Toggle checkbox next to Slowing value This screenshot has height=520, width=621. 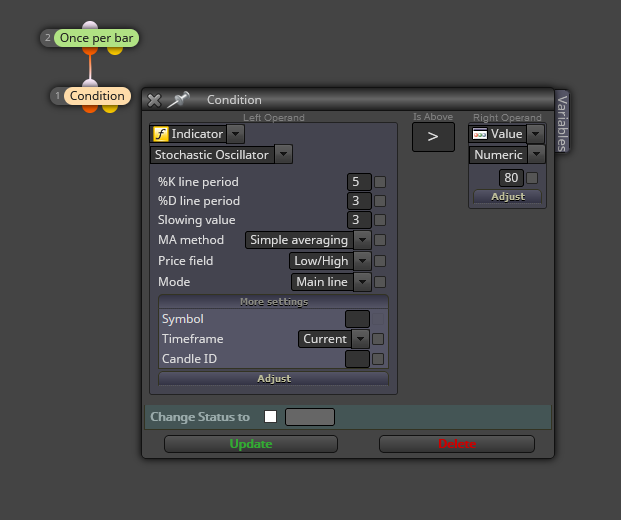[x=380, y=220]
